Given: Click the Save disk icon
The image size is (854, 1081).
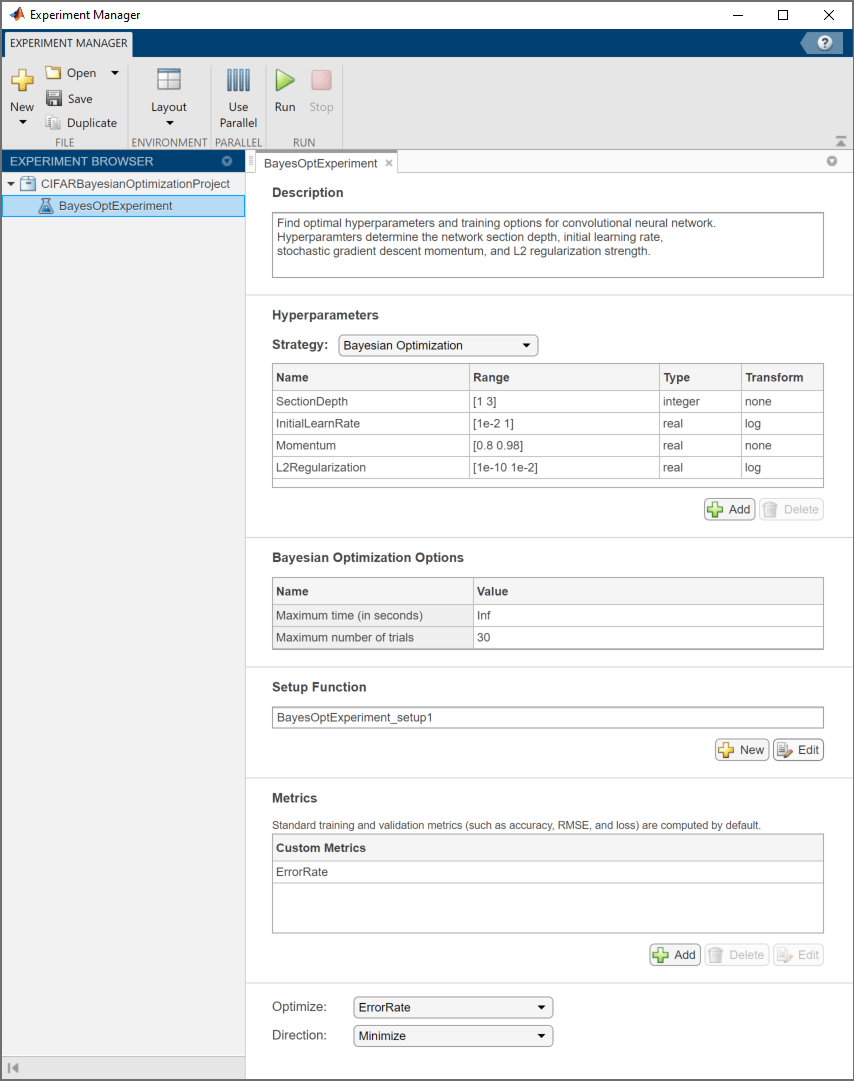Looking at the screenshot, I should (54, 98).
